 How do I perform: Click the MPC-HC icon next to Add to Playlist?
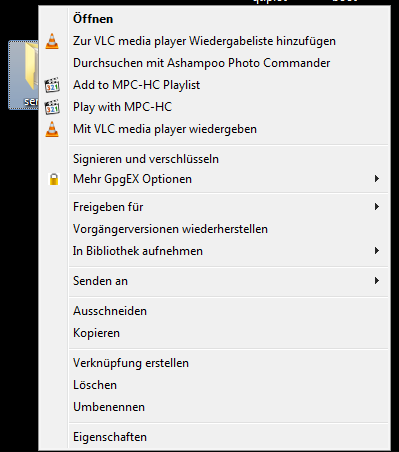coord(52,85)
